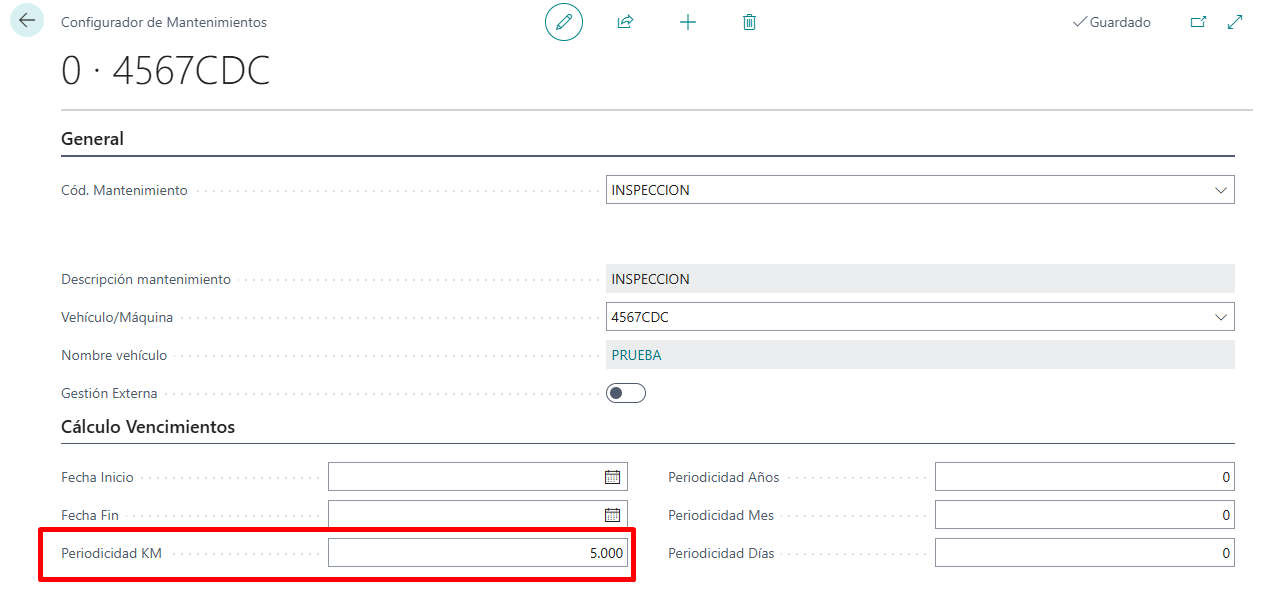1288x609 pixels.
Task: Open the Fecha Inicio calendar picker
Action: tap(613, 477)
